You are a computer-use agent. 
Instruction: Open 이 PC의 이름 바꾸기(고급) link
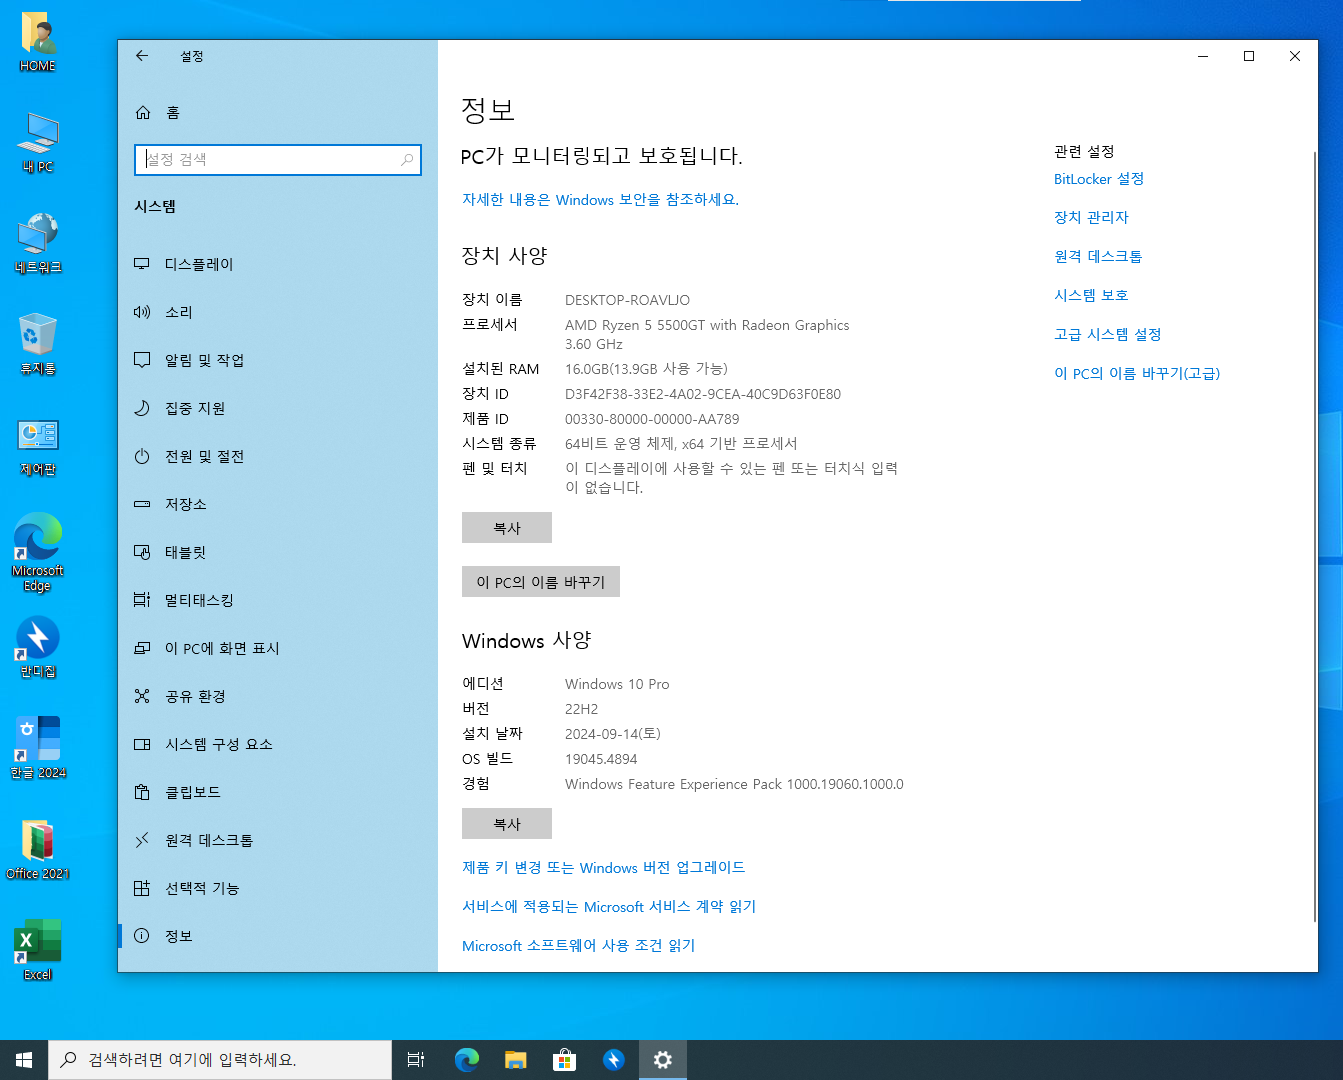(x=1137, y=373)
